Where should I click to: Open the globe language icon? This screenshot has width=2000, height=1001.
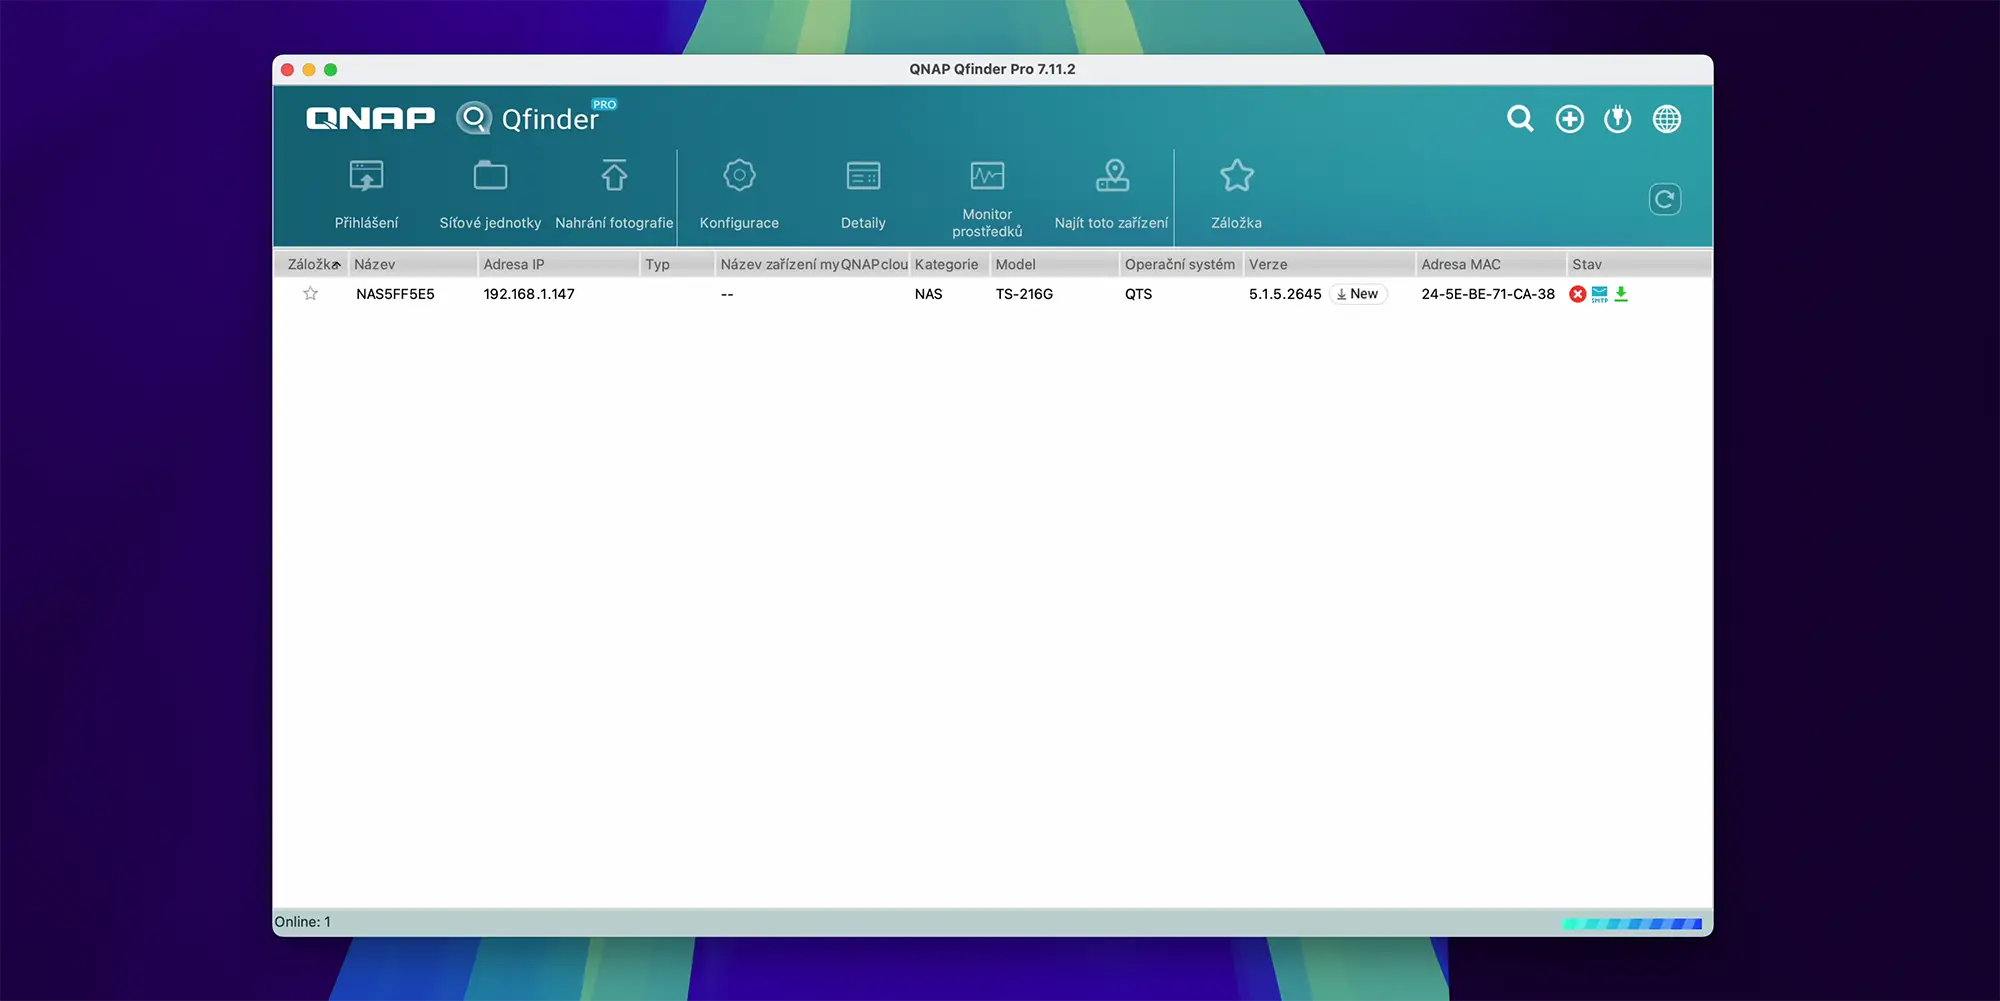1667,119
